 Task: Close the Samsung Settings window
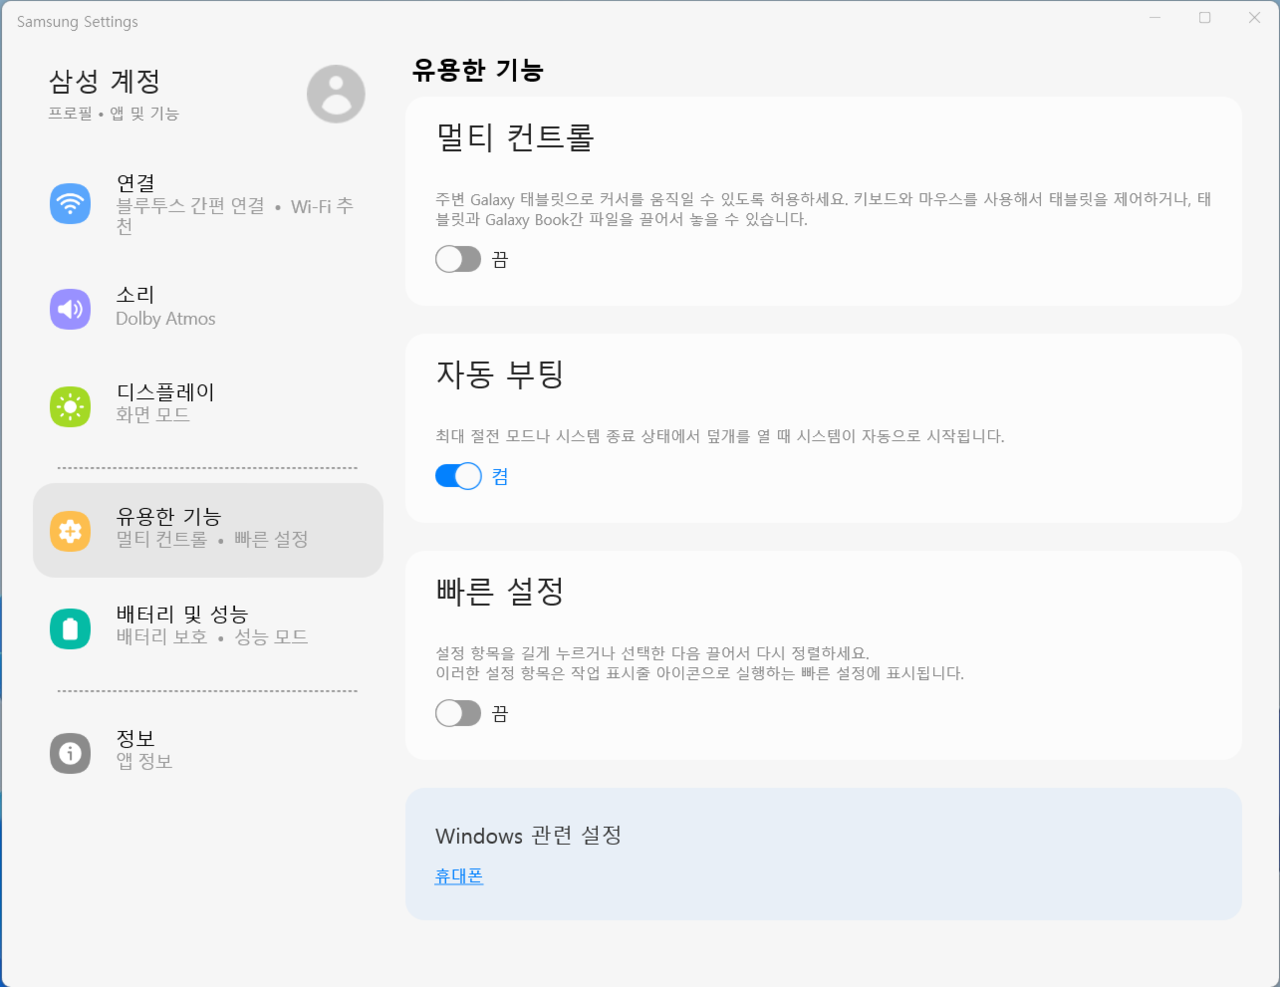point(1254,18)
